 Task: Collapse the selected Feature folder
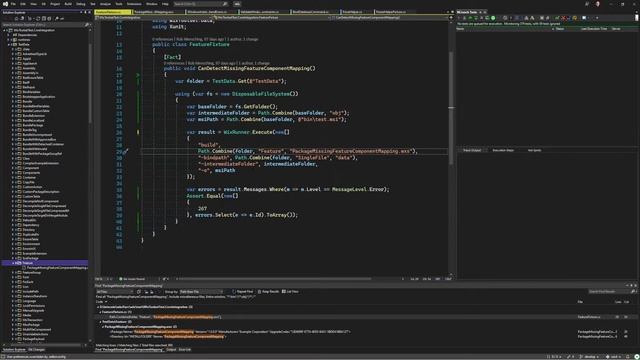[x=13, y=263]
